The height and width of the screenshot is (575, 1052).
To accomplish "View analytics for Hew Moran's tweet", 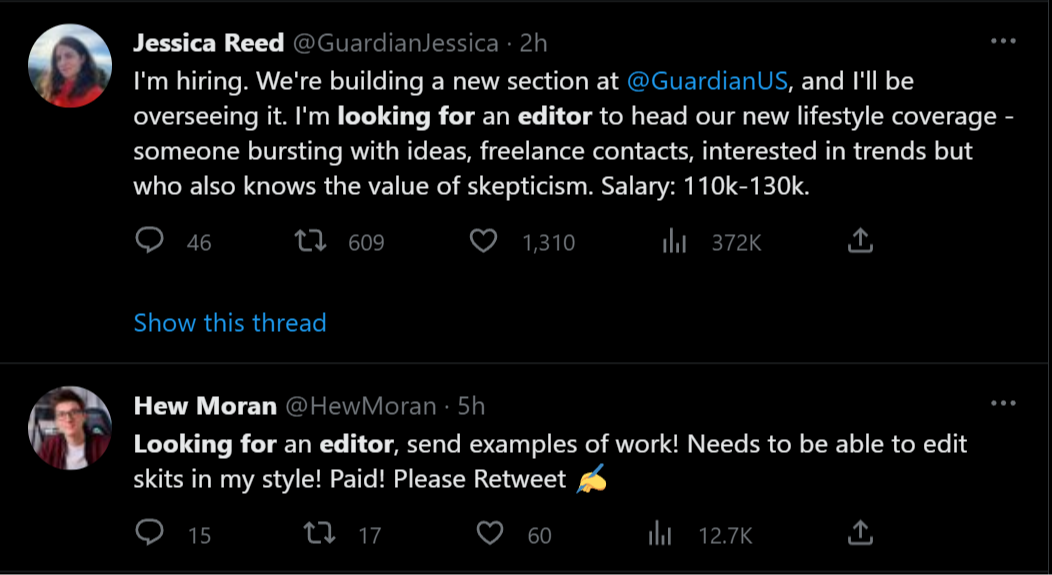I will click(x=660, y=534).
